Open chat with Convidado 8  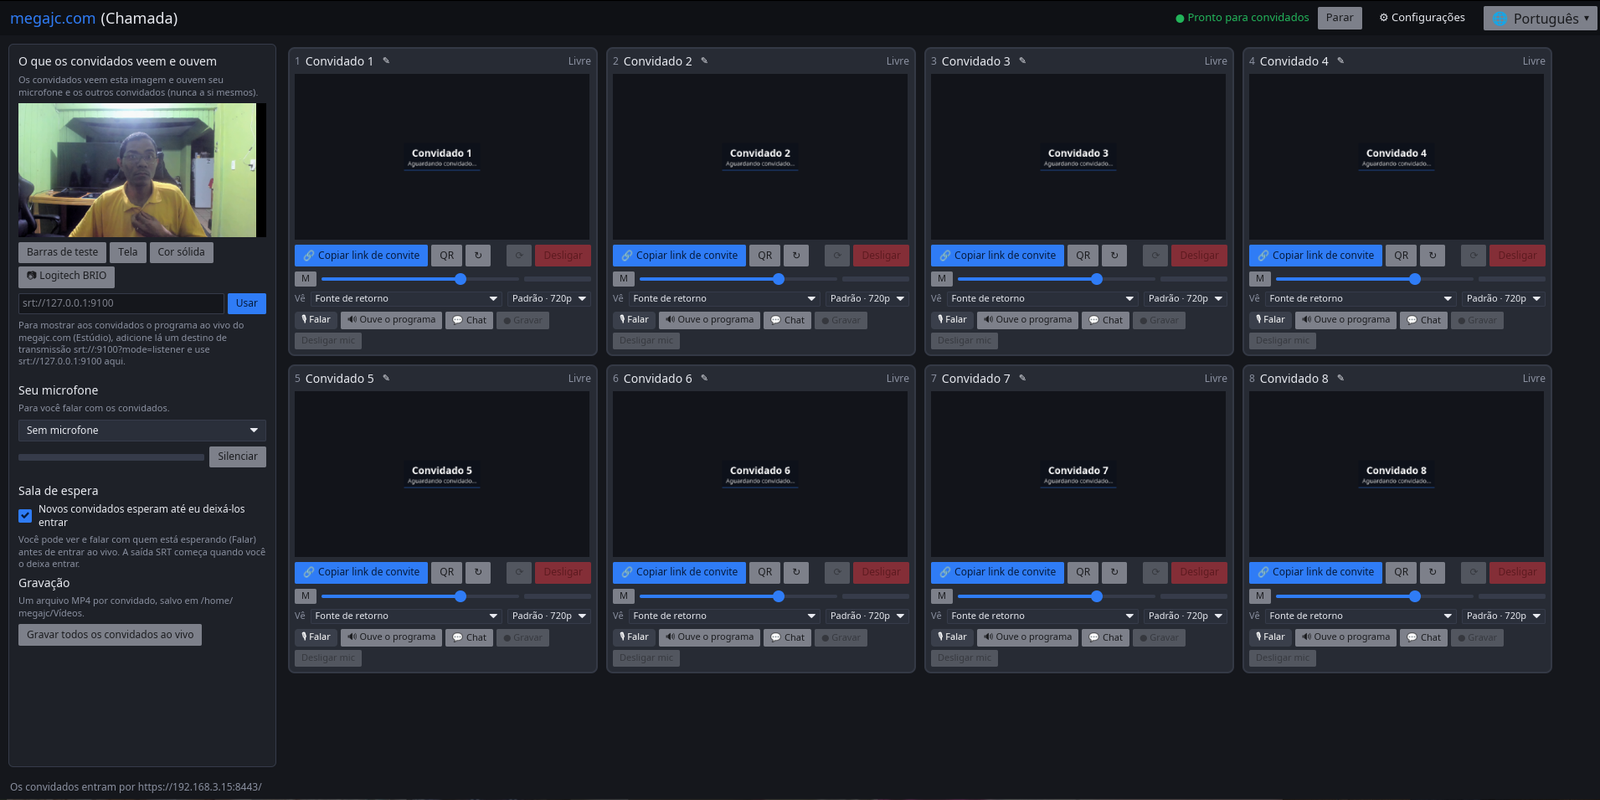1424,637
